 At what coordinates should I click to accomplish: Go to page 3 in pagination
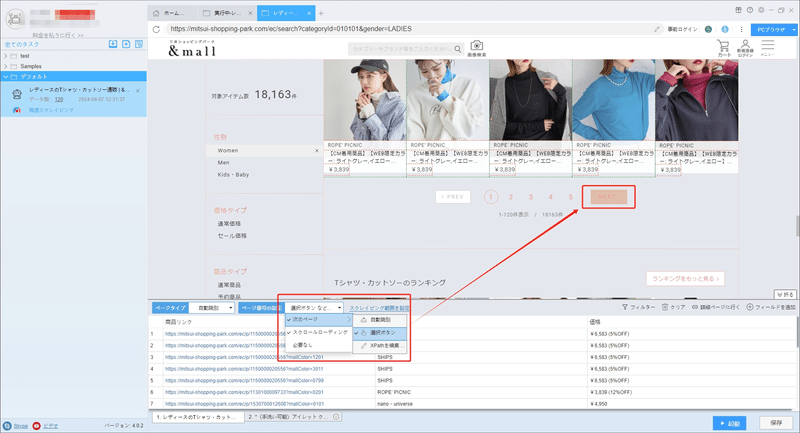(531, 197)
